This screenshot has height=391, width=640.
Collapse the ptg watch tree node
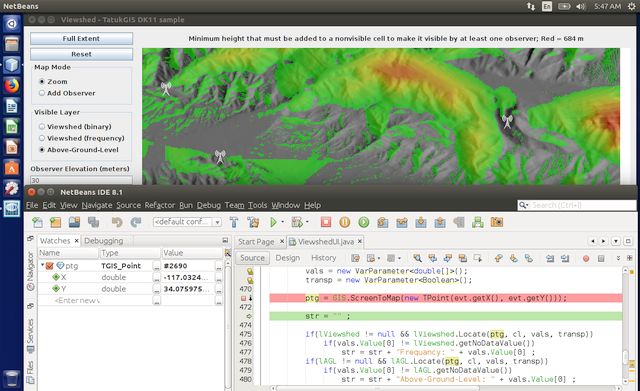[42, 265]
